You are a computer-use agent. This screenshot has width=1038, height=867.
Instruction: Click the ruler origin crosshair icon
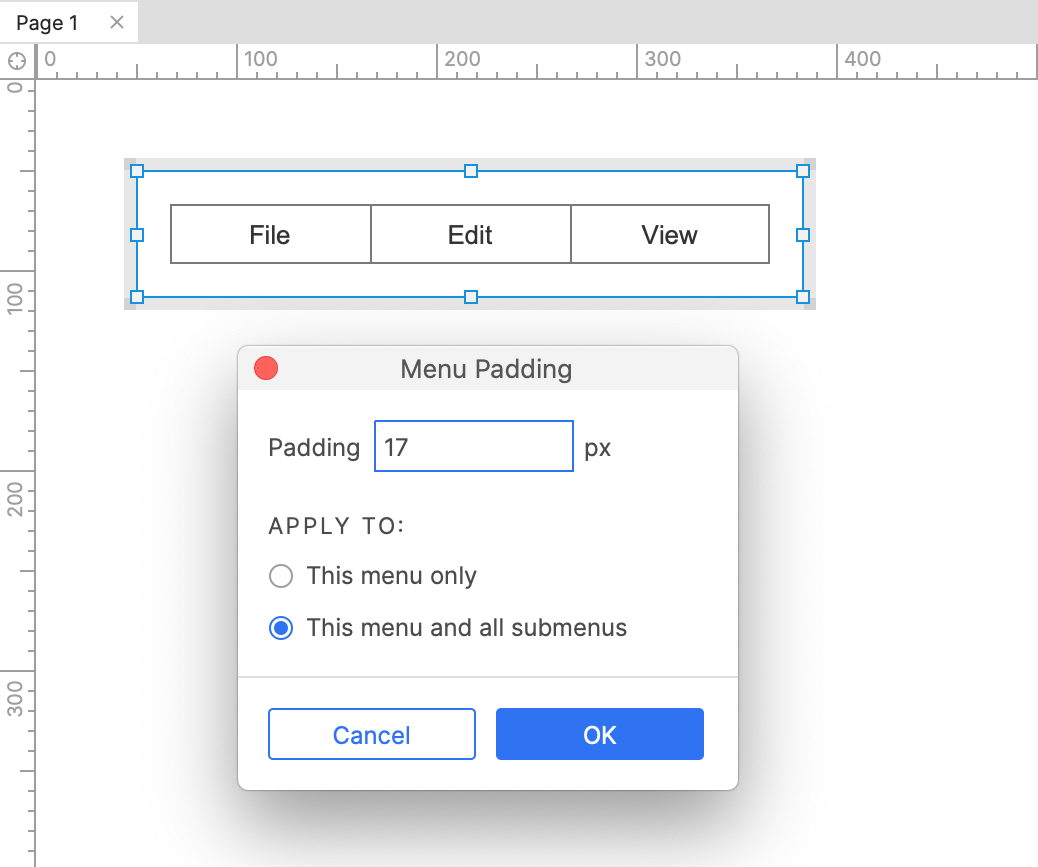click(x=17, y=61)
